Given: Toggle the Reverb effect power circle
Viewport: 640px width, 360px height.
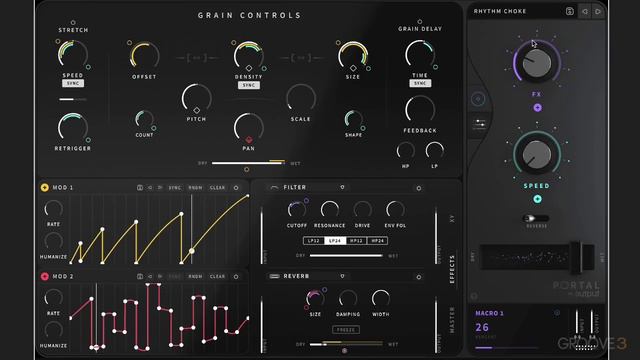Looking at the screenshot, I should 418,277.
